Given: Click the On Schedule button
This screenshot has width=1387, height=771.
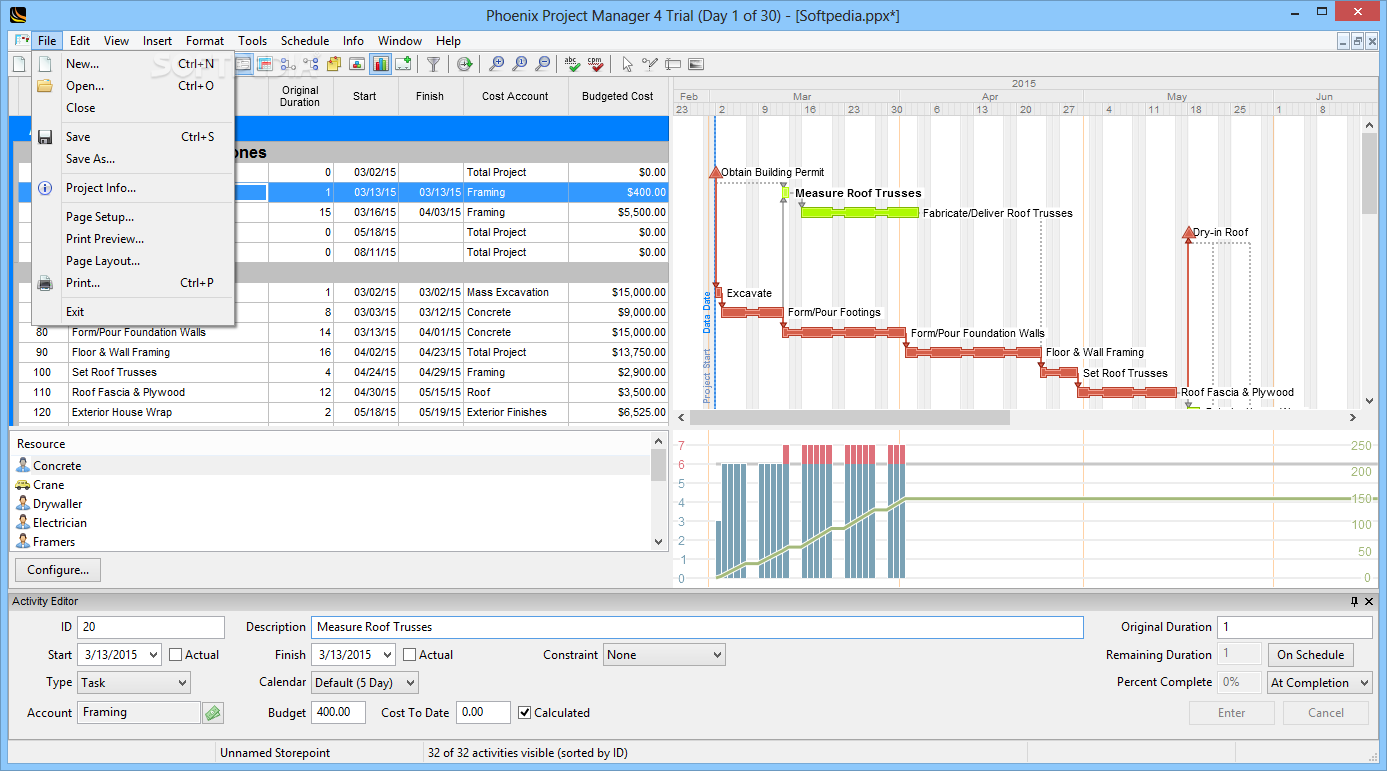Looking at the screenshot, I should (x=1311, y=655).
